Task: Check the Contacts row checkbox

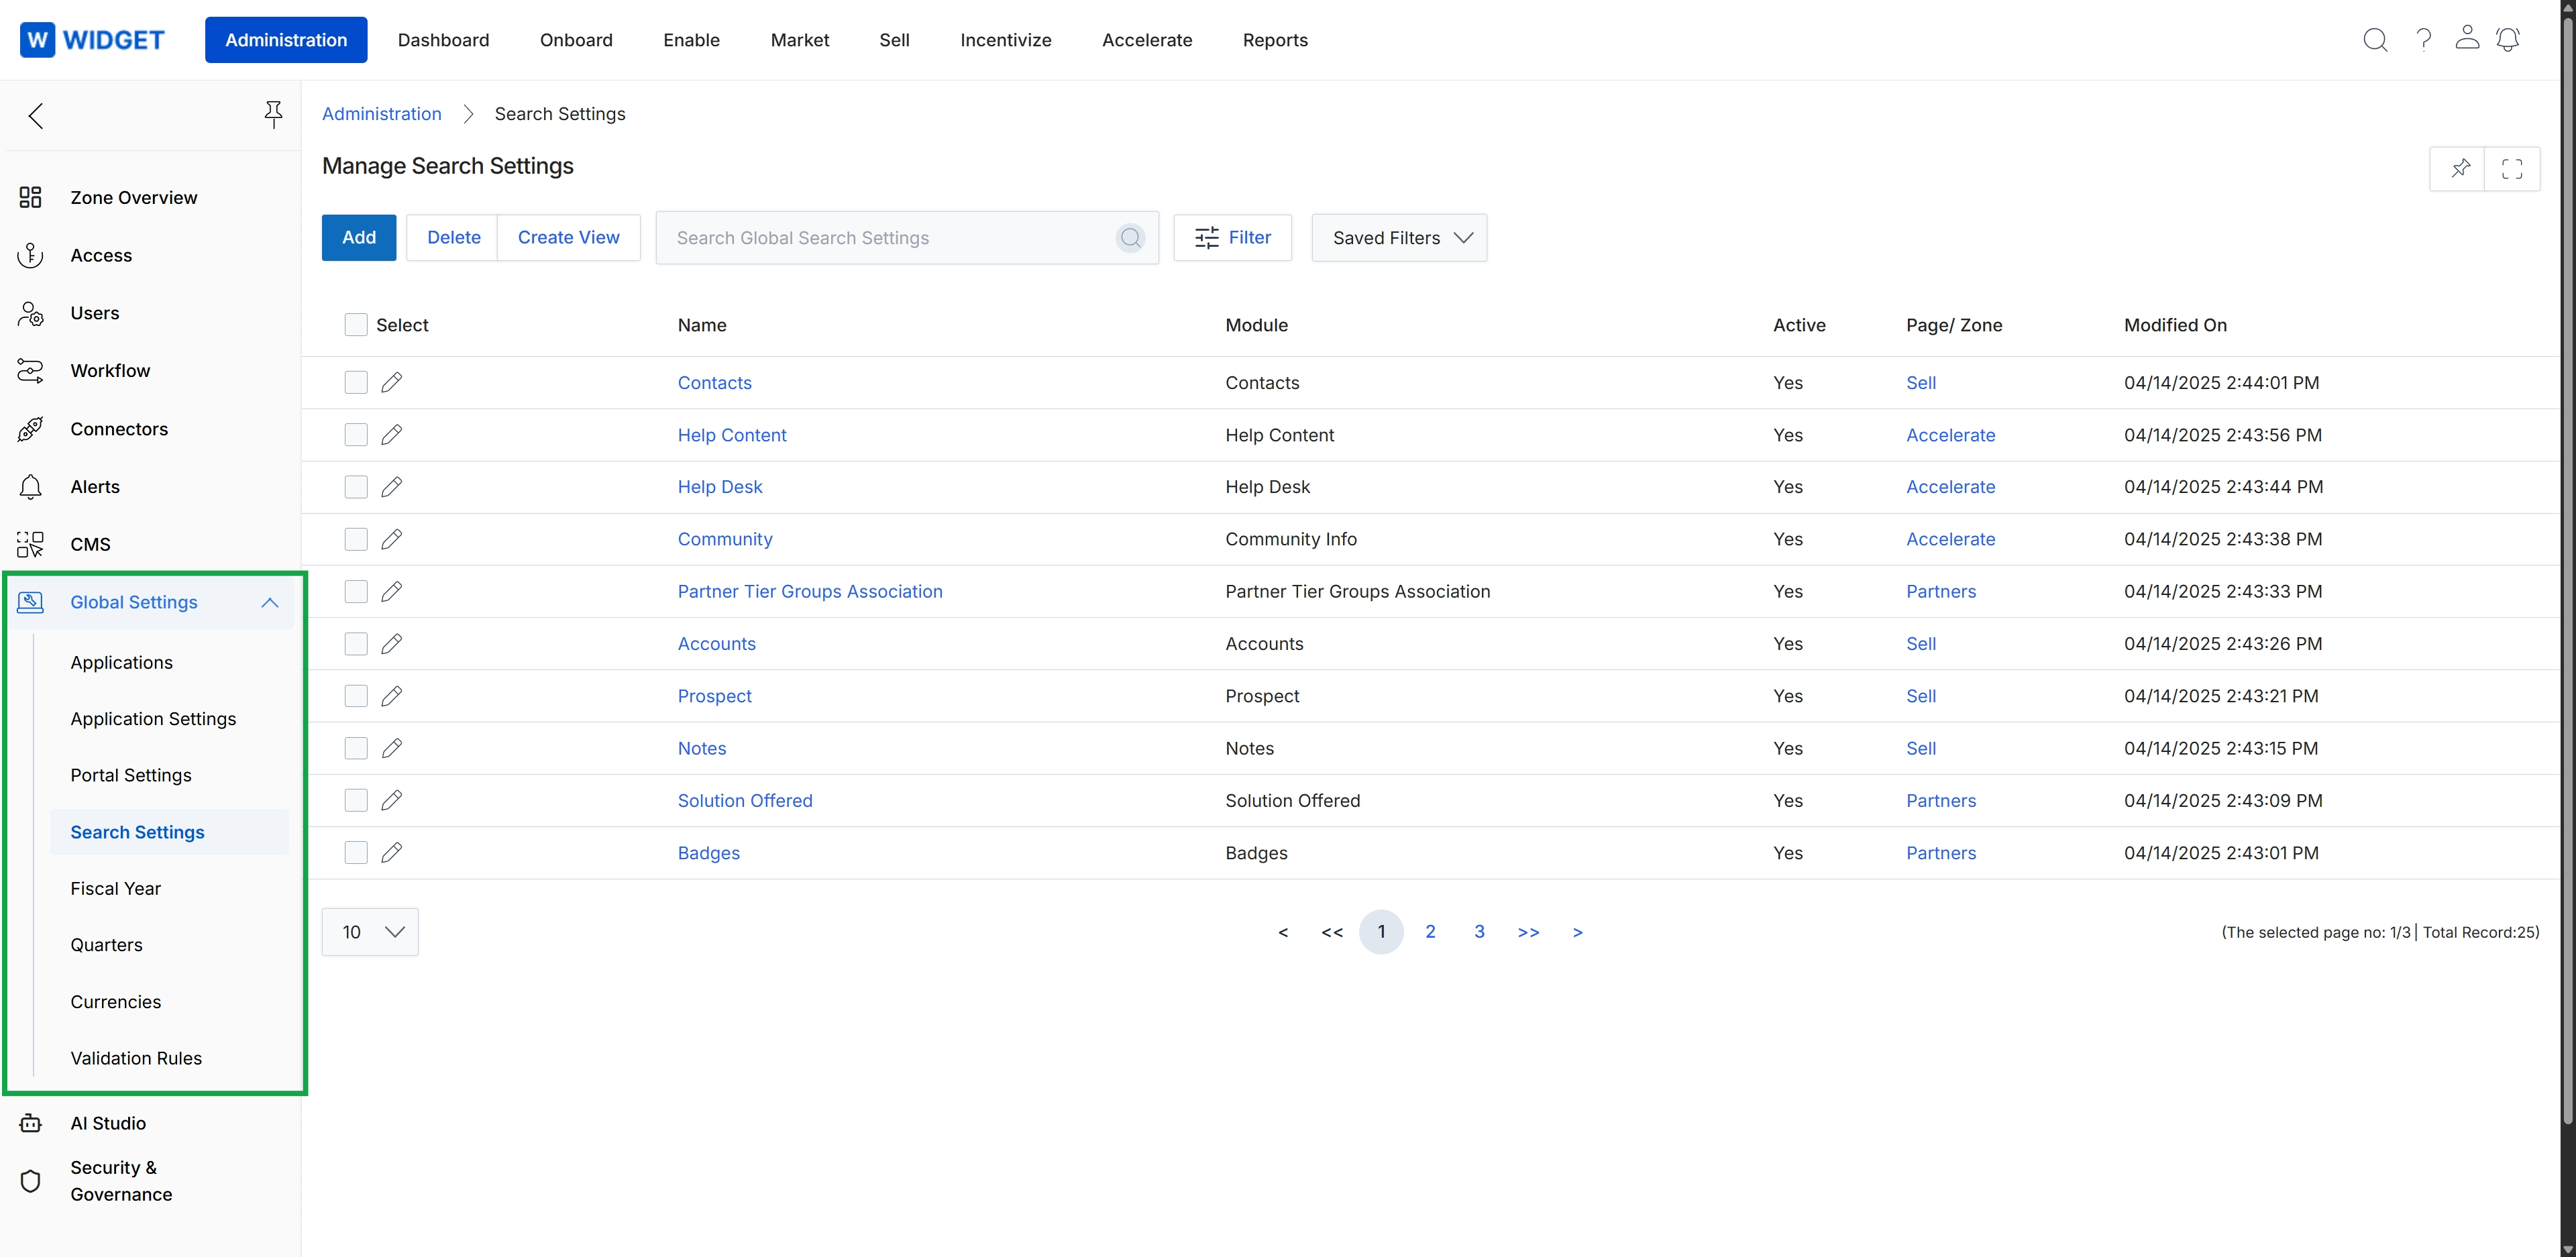Action: click(356, 383)
